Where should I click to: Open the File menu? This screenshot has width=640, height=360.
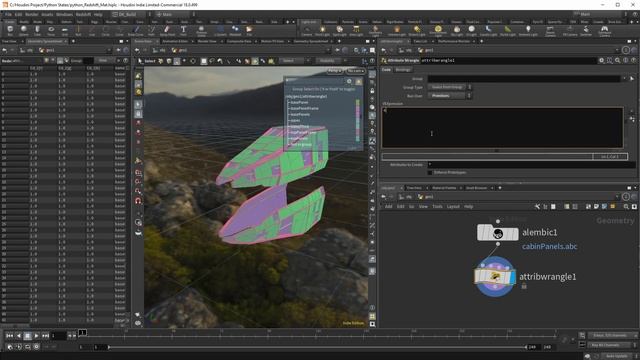pyautogui.click(x=8, y=14)
